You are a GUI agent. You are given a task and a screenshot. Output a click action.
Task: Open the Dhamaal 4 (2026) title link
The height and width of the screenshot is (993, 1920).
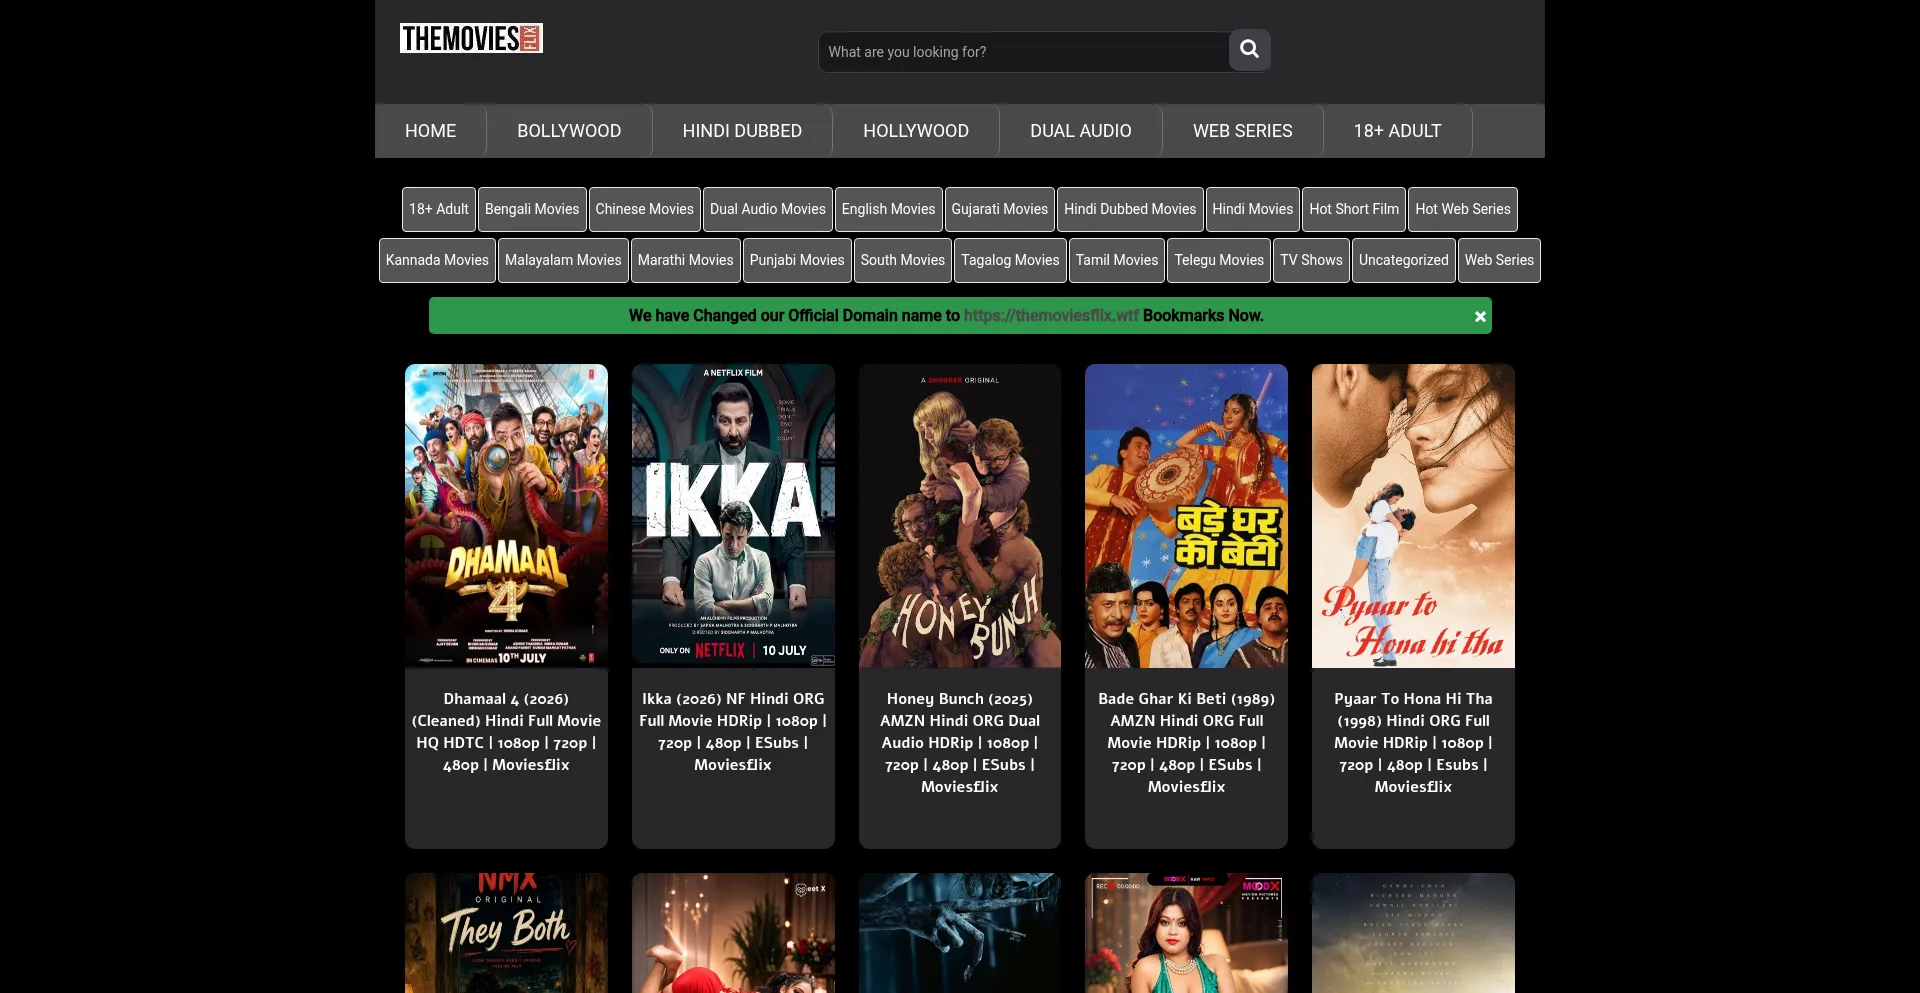click(x=506, y=732)
